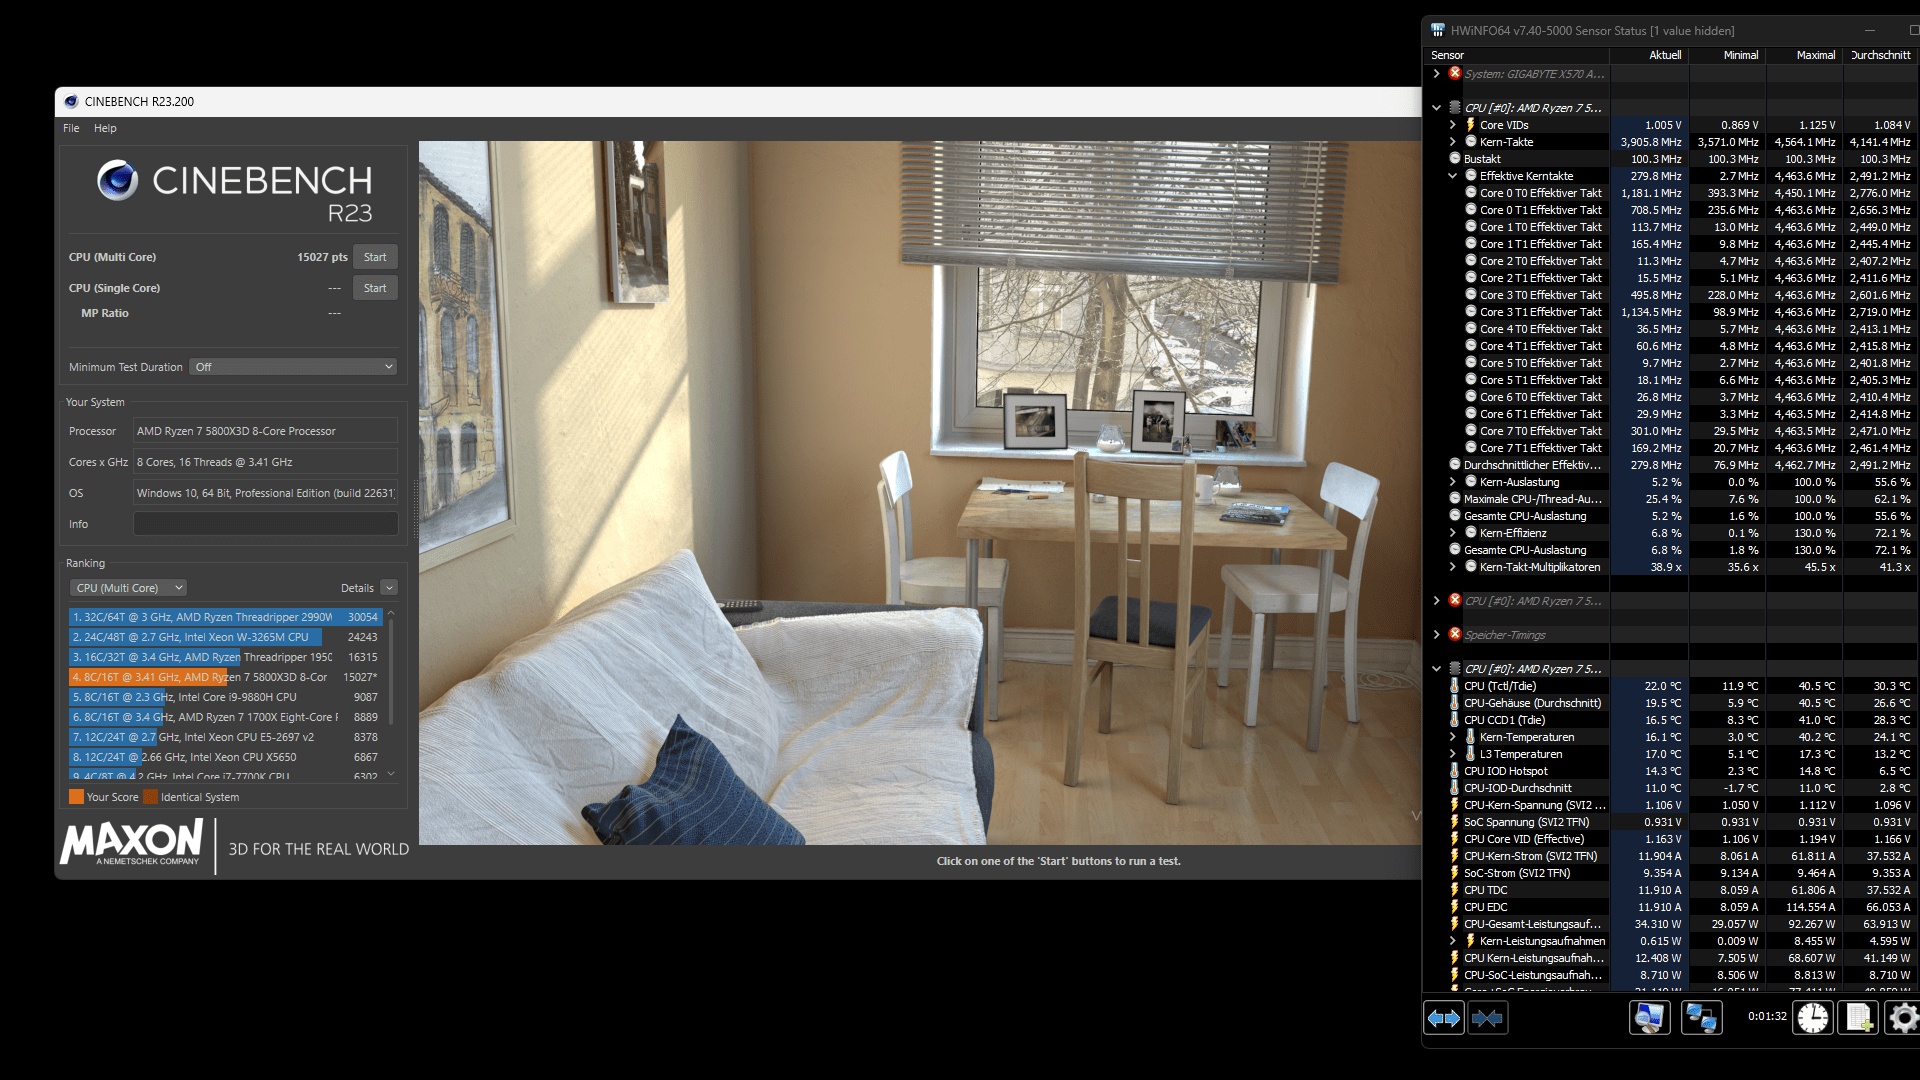Click clock icon of Core 0 T0 Effektiver Takt
Screen dimensions: 1920x1080
pyautogui.click(x=1471, y=192)
